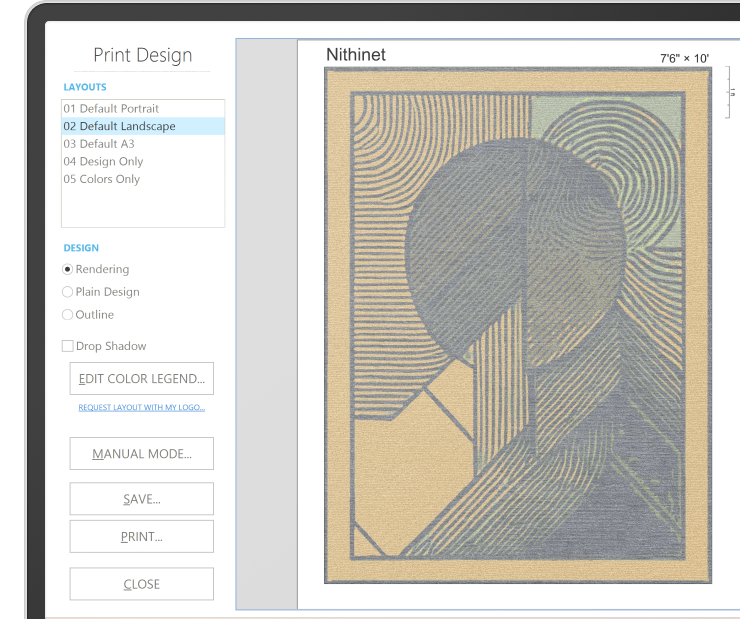Switch to the 05 Colors Only layout
This screenshot has height=619, width=740.
click(101, 179)
